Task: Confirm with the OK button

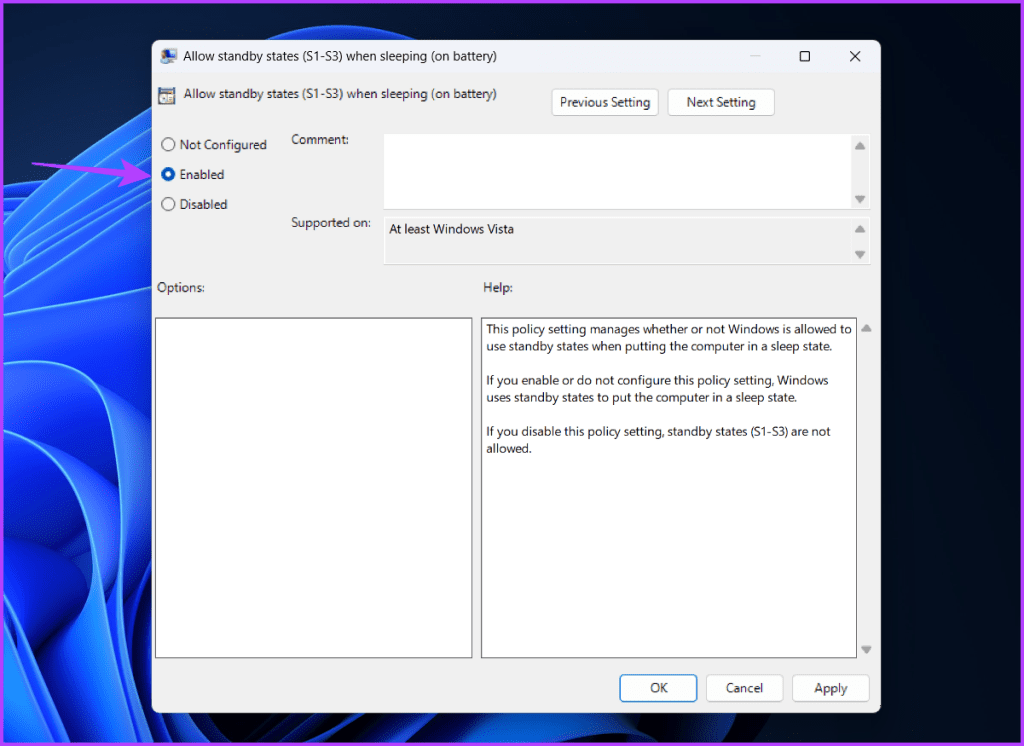Action: (x=658, y=688)
